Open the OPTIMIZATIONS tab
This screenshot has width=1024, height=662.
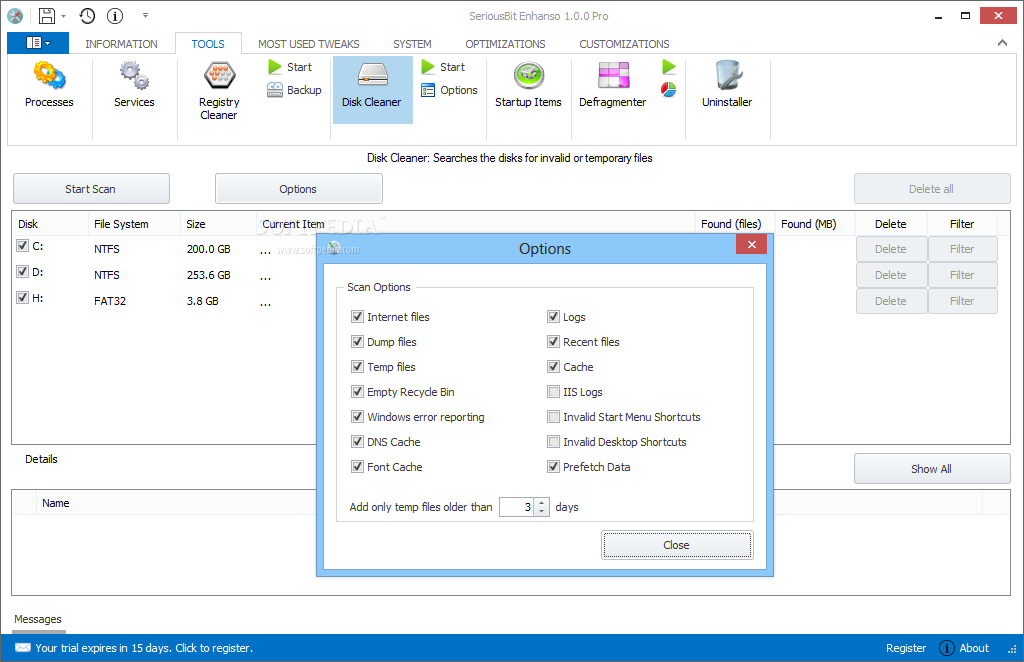click(505, 44)
